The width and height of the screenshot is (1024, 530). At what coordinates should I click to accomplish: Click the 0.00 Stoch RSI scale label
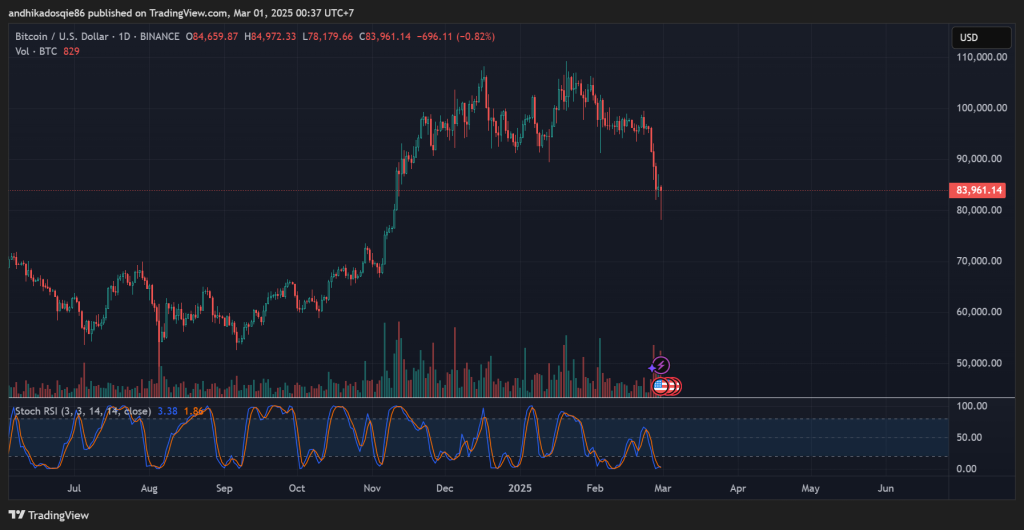coord(969,469)
